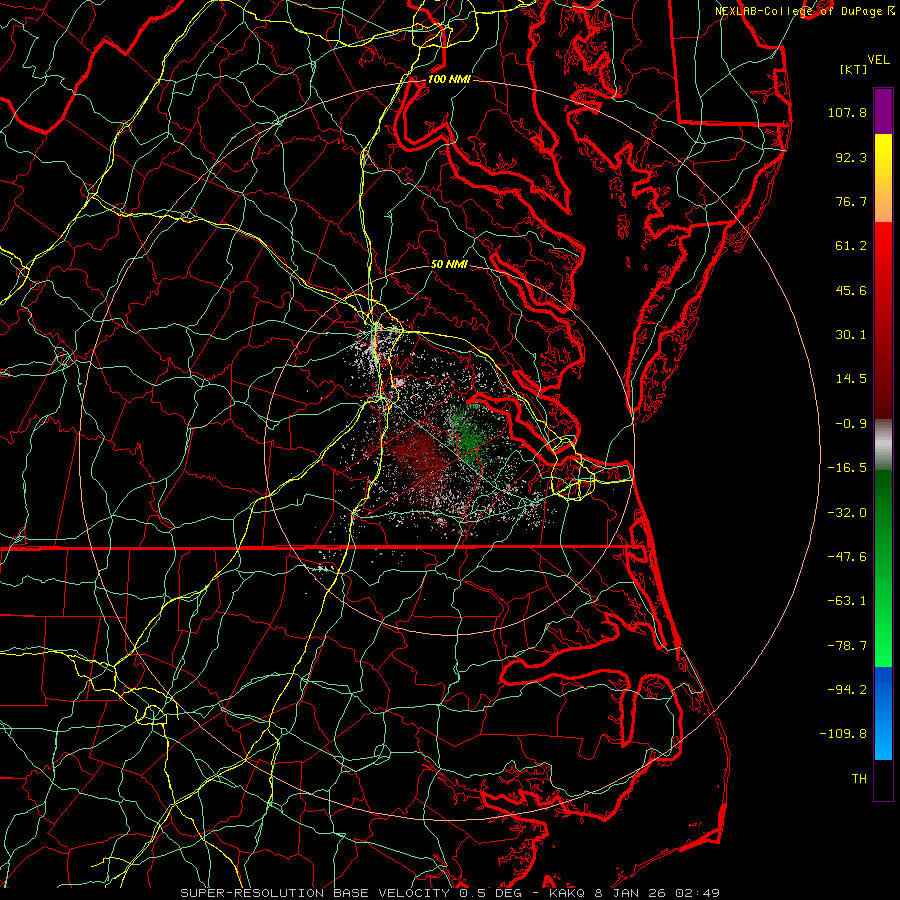Click the -0.9 velocity scale value
The image size is (900, 900).
851,424
